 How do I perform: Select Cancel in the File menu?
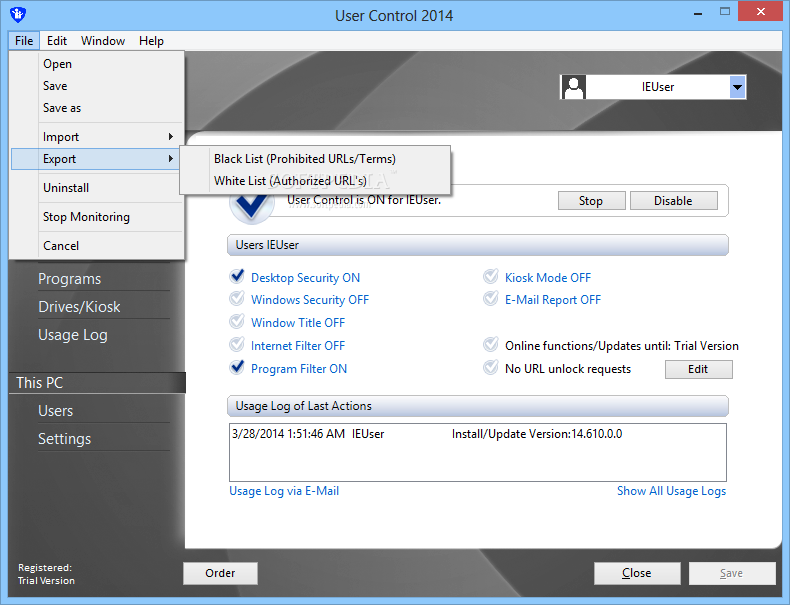(x=97, y=246)
